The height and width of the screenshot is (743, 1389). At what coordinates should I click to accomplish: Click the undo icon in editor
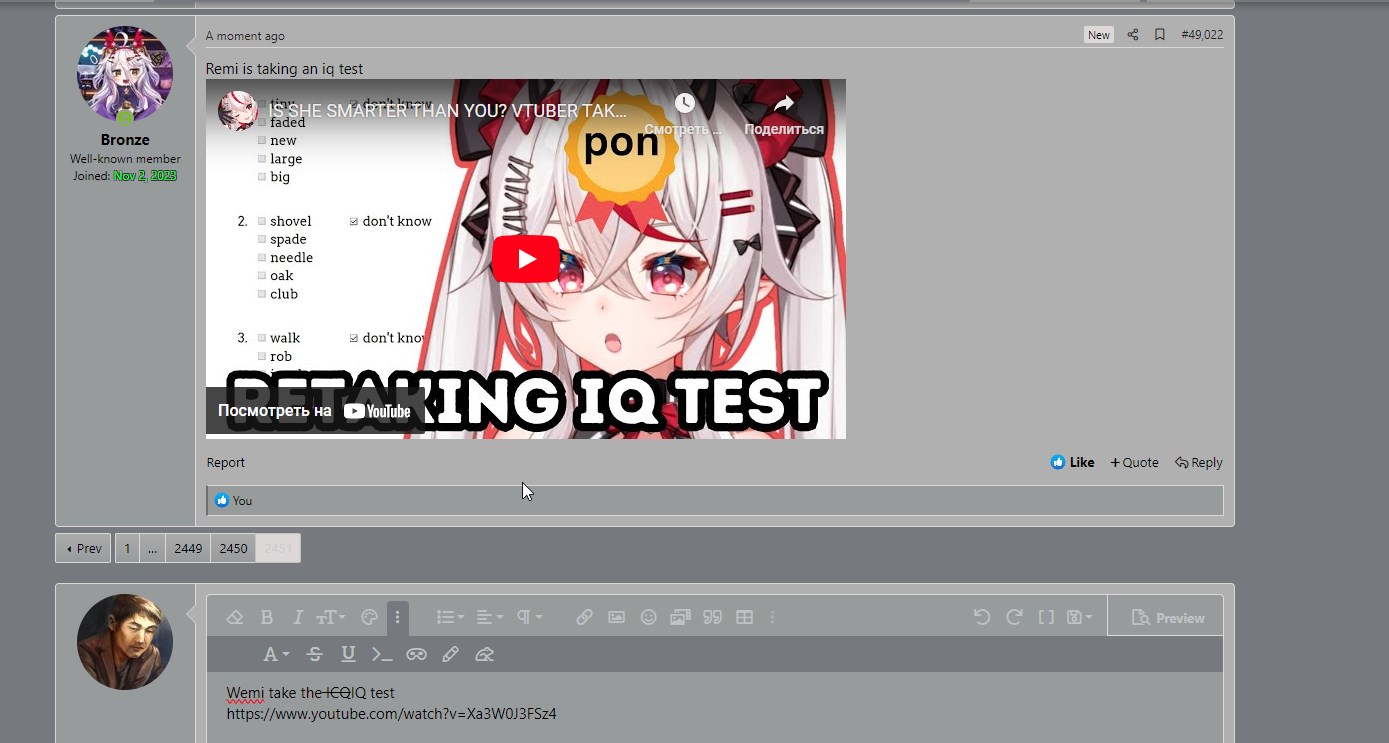click(982, 618)
